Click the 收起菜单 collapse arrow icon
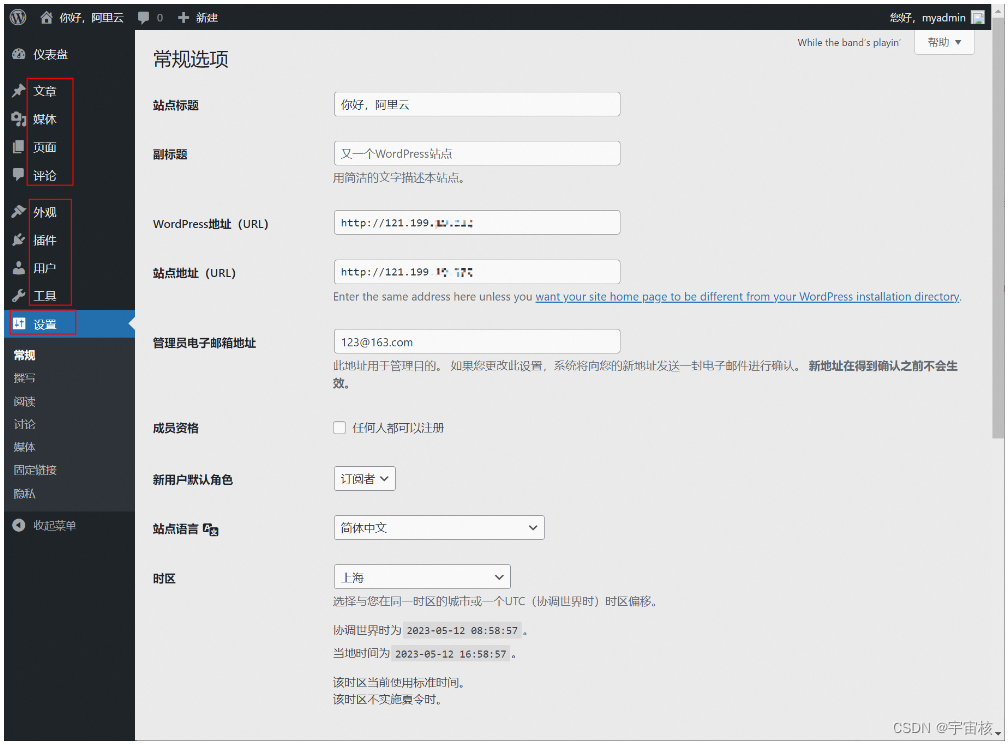This screenshot has height=745, width=1008. point(19,525)
